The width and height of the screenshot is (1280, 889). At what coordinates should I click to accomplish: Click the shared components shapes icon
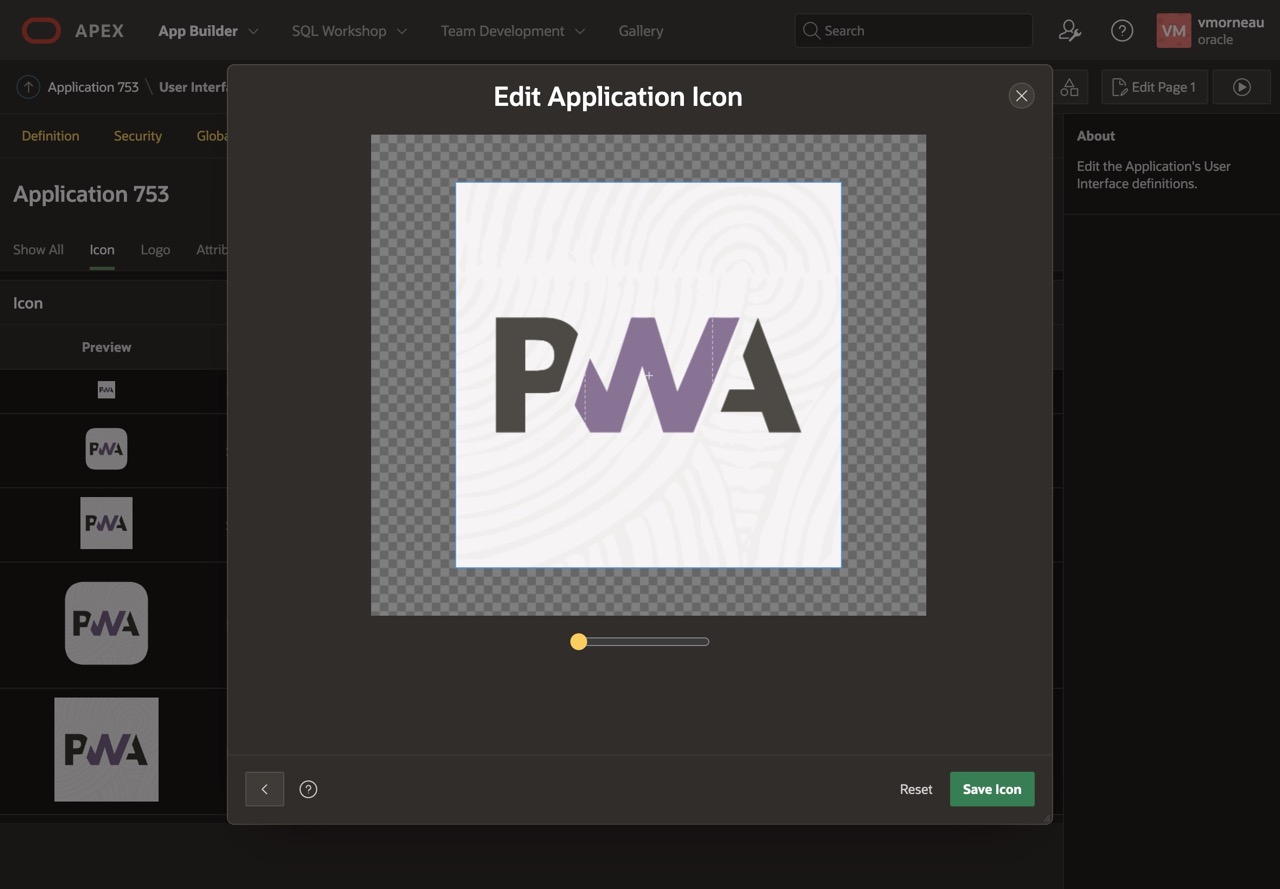tap(1069, 87)
